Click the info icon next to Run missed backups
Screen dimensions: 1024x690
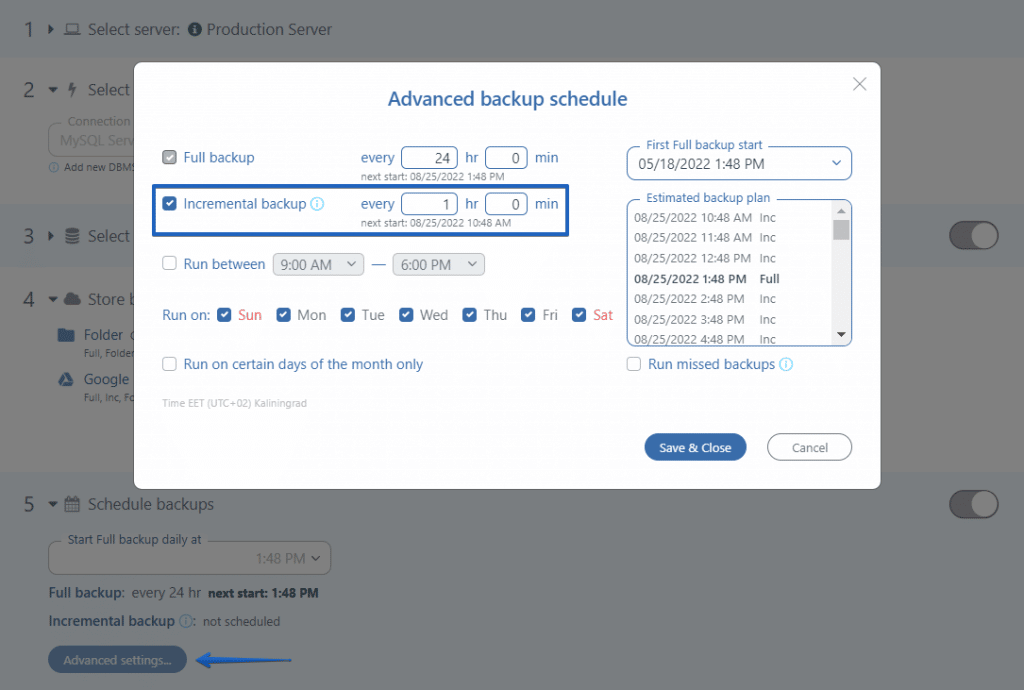[788, 364]
